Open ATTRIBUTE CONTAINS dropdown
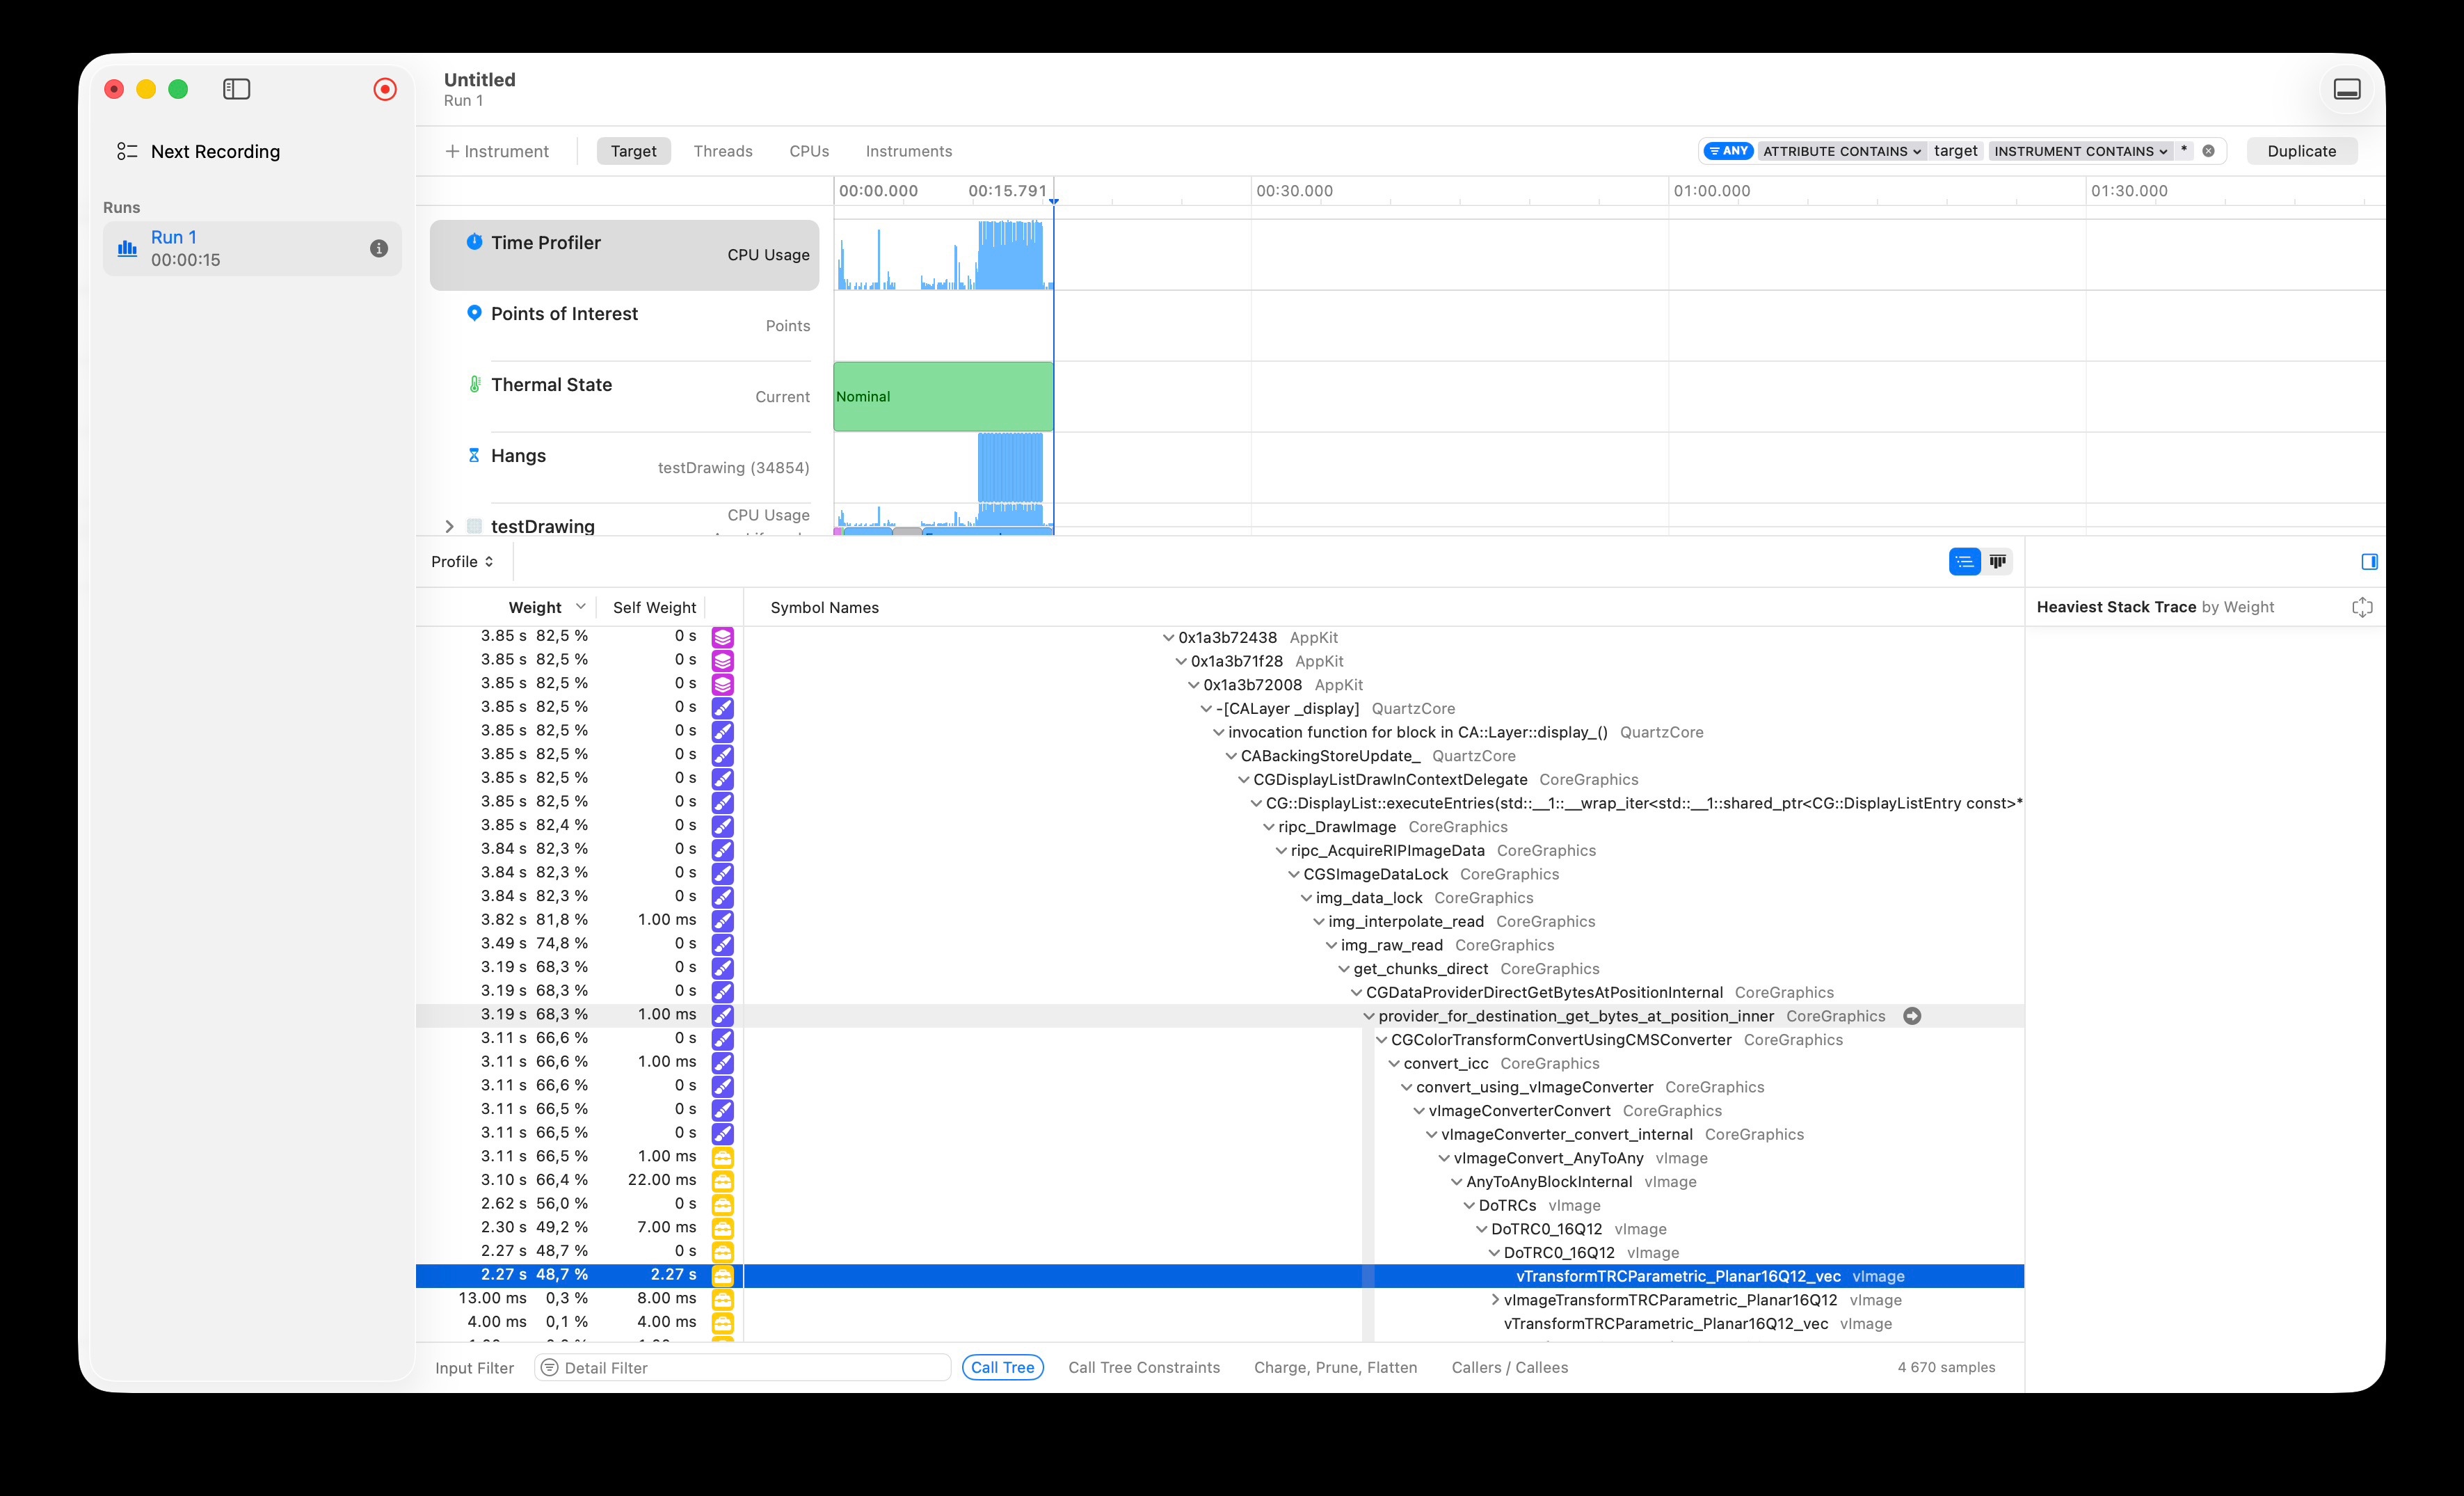This screenshot has height=1496, width=2464. (x=1841, y=151)
